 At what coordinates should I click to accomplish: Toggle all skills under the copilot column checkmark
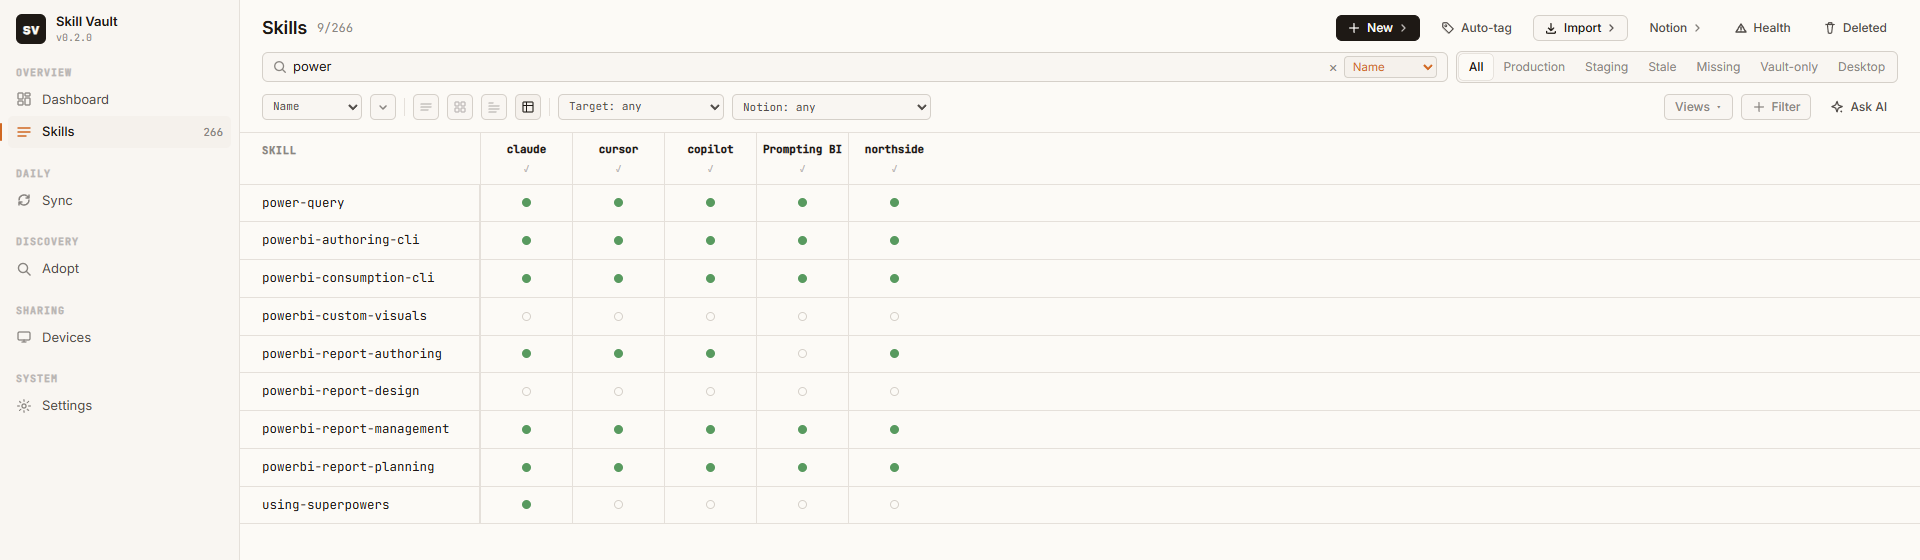711,169
